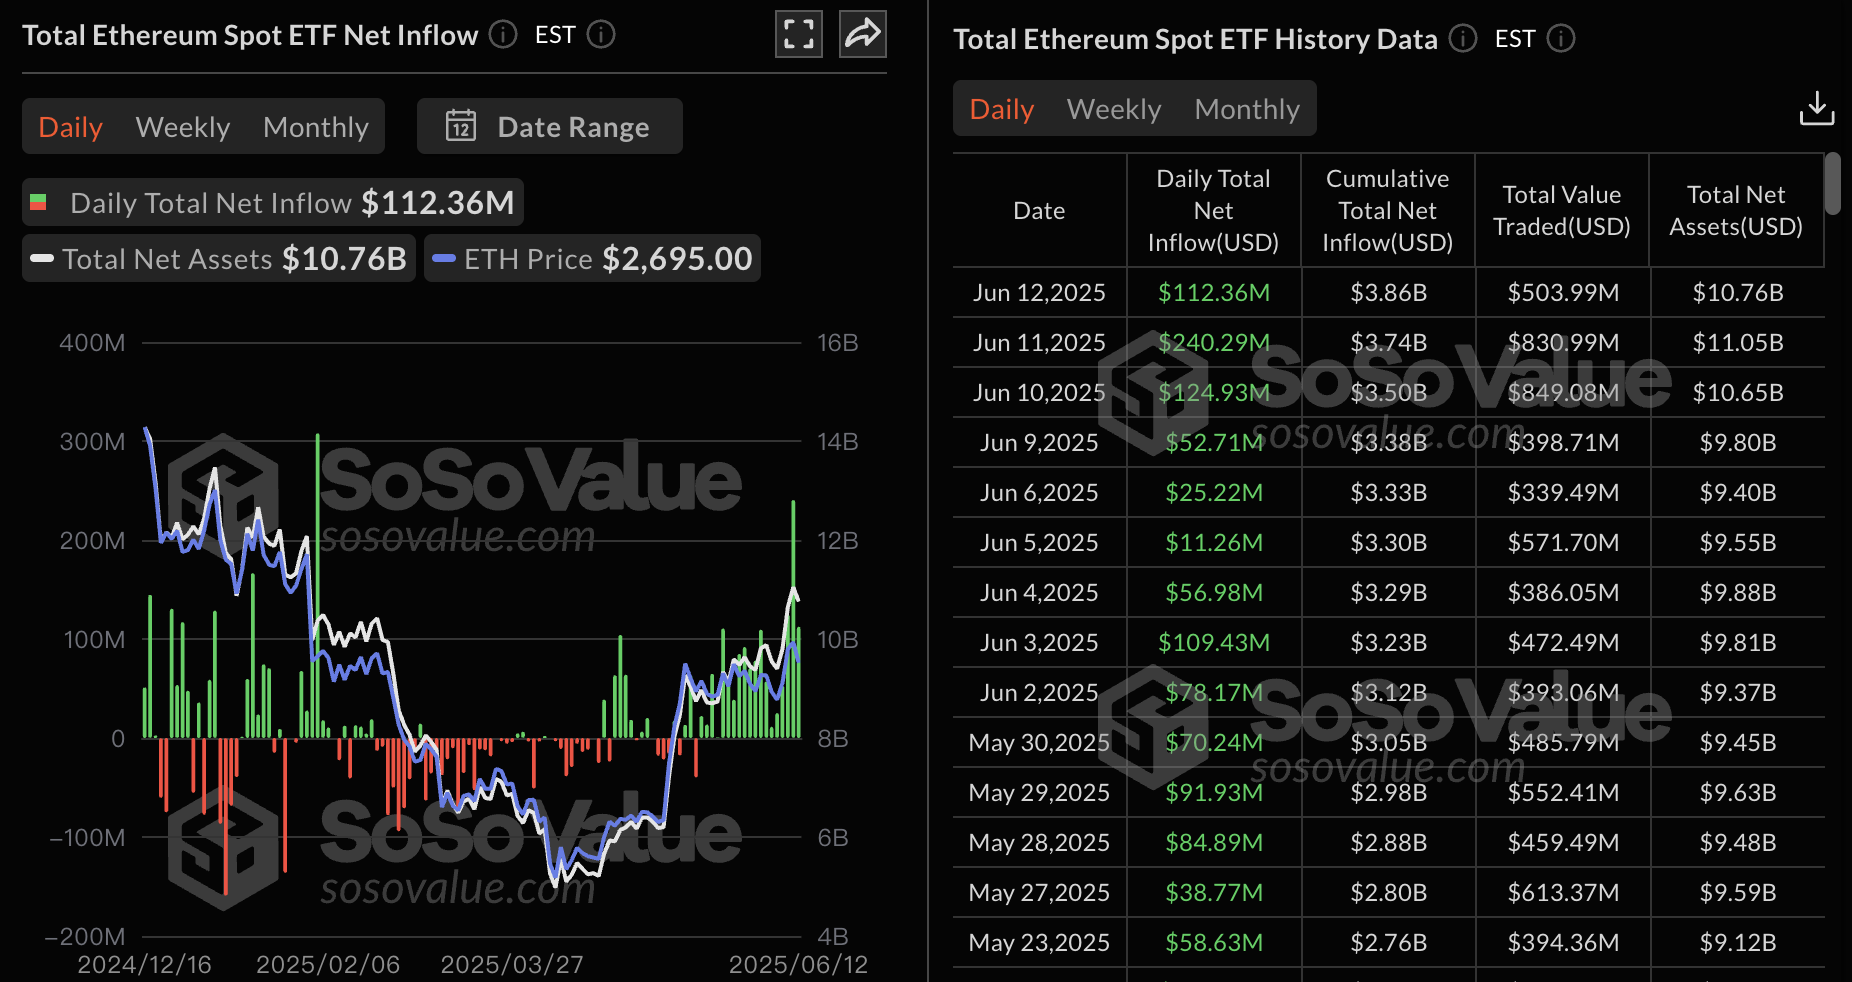Image resolution: width=1852 pixels, height=982 pixels.
Task: Toggle ETH Price line visibility
Action: coord(592,259)
